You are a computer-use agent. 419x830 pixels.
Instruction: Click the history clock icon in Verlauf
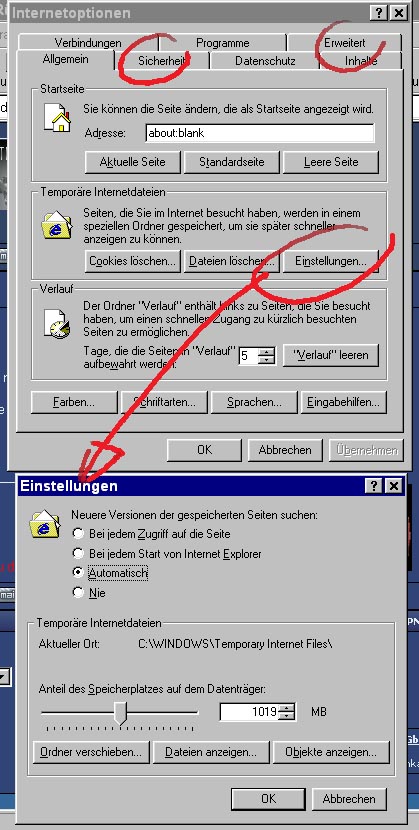(57, 323)
